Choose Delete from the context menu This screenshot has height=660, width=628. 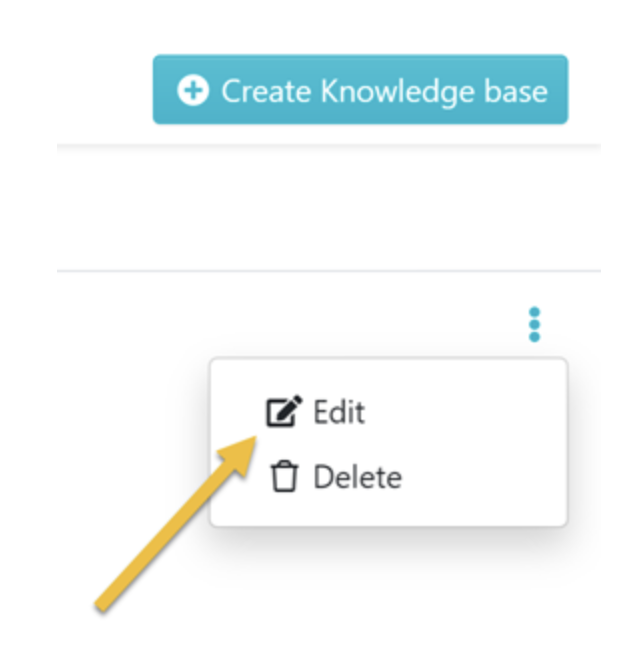click(335, 477)
